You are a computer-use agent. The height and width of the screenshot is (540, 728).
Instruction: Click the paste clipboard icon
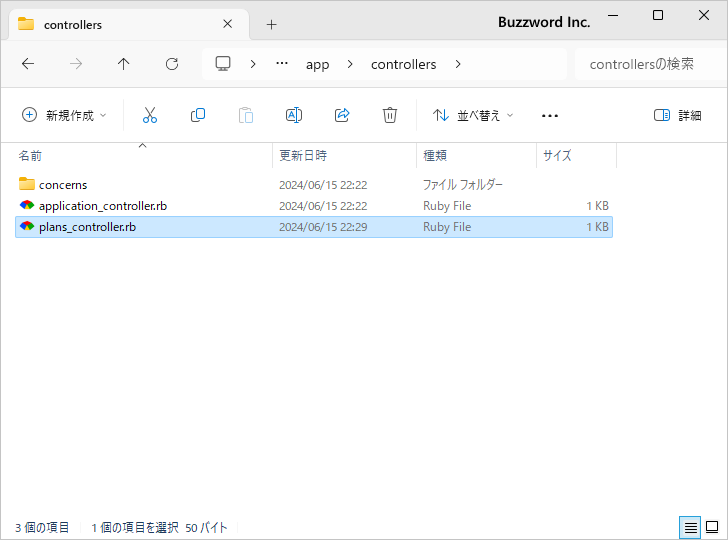point(246,115)
